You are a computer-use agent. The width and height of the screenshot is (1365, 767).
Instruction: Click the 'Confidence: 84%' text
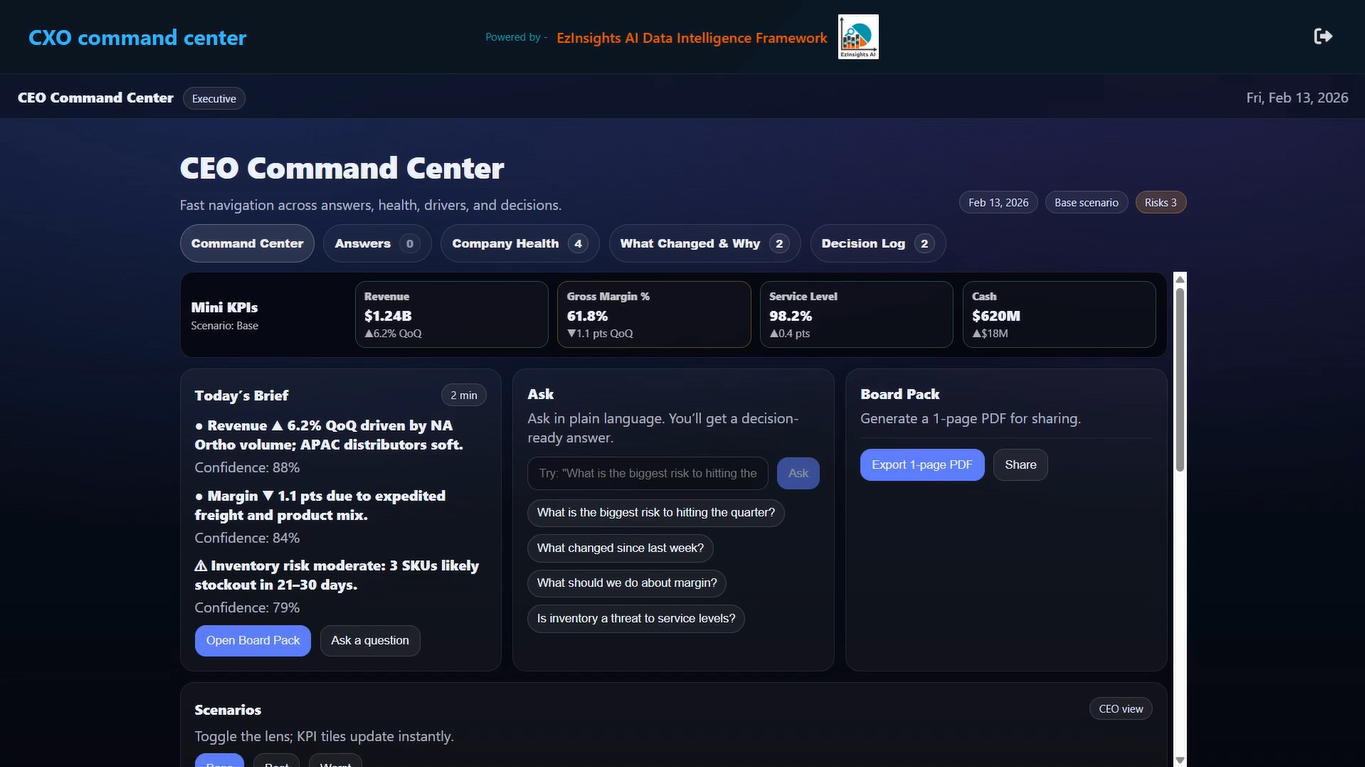[x=247, y=538]
